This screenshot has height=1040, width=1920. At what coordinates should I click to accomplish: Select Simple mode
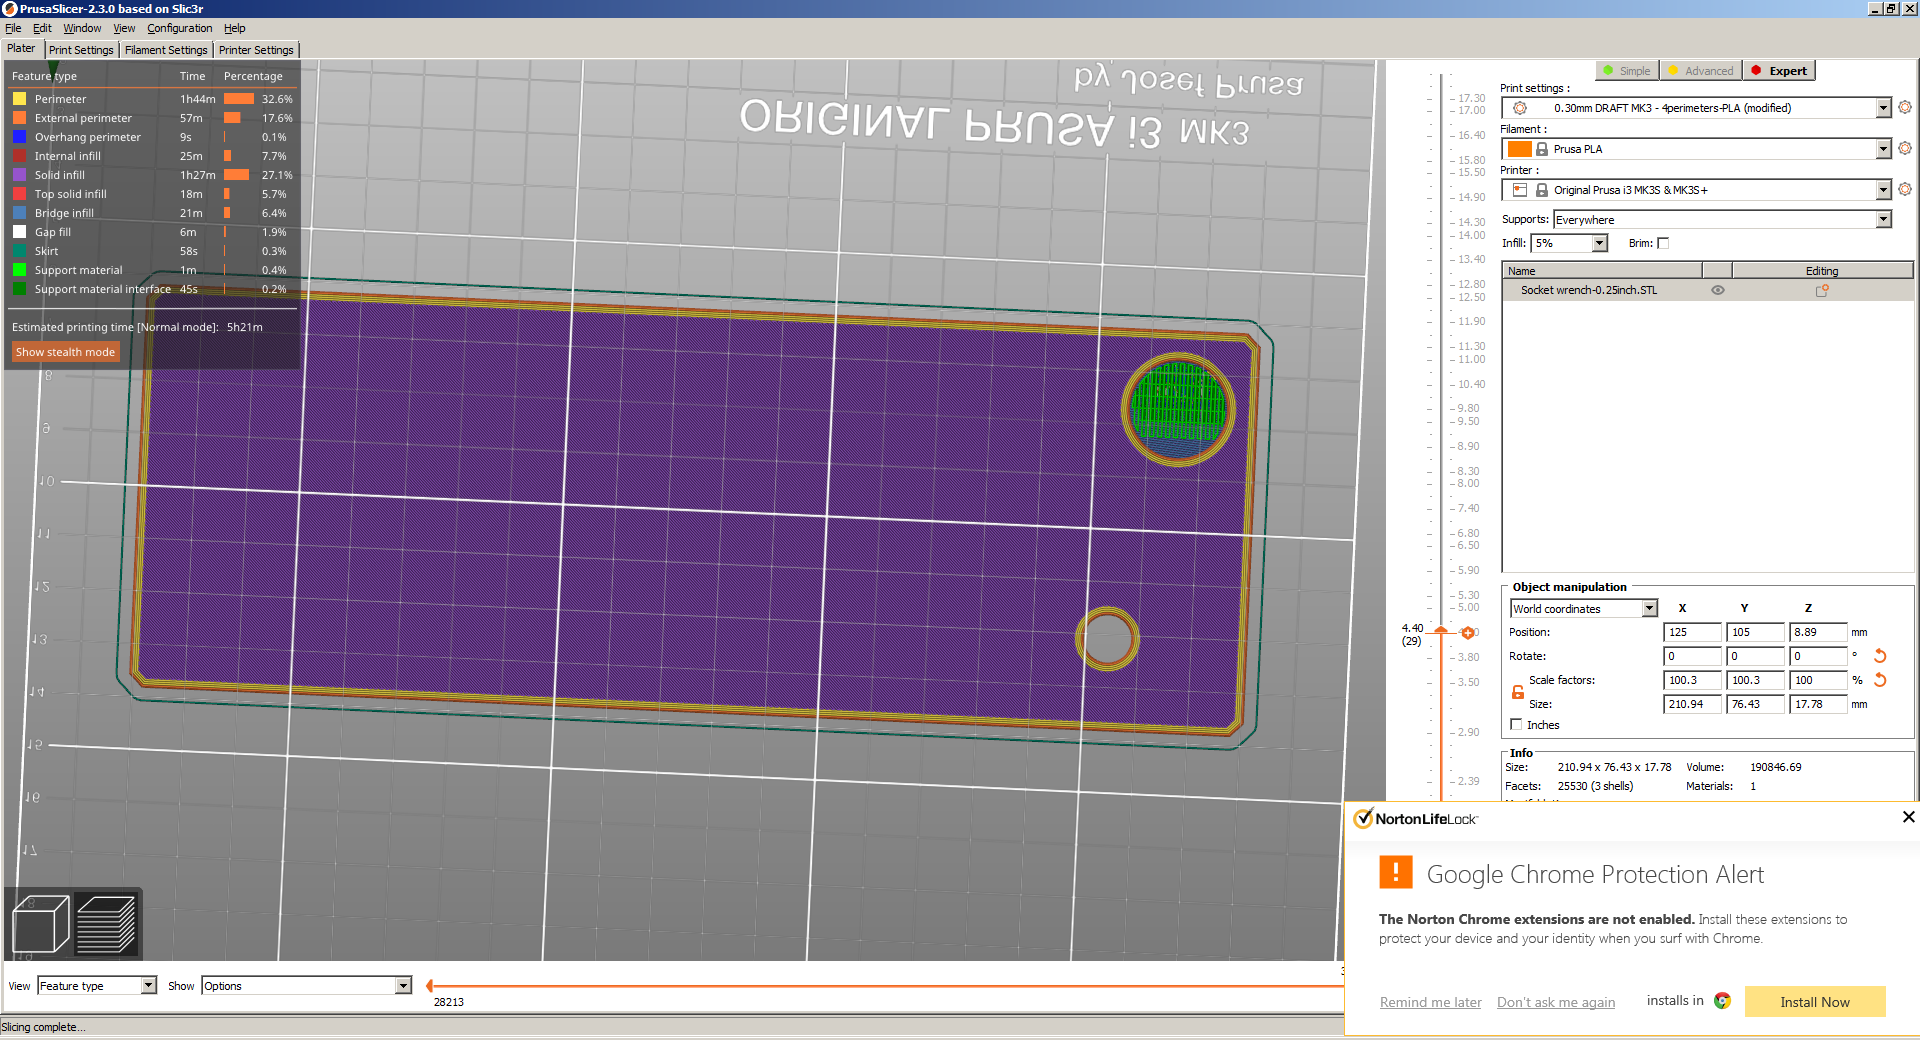coord(1627,71)
